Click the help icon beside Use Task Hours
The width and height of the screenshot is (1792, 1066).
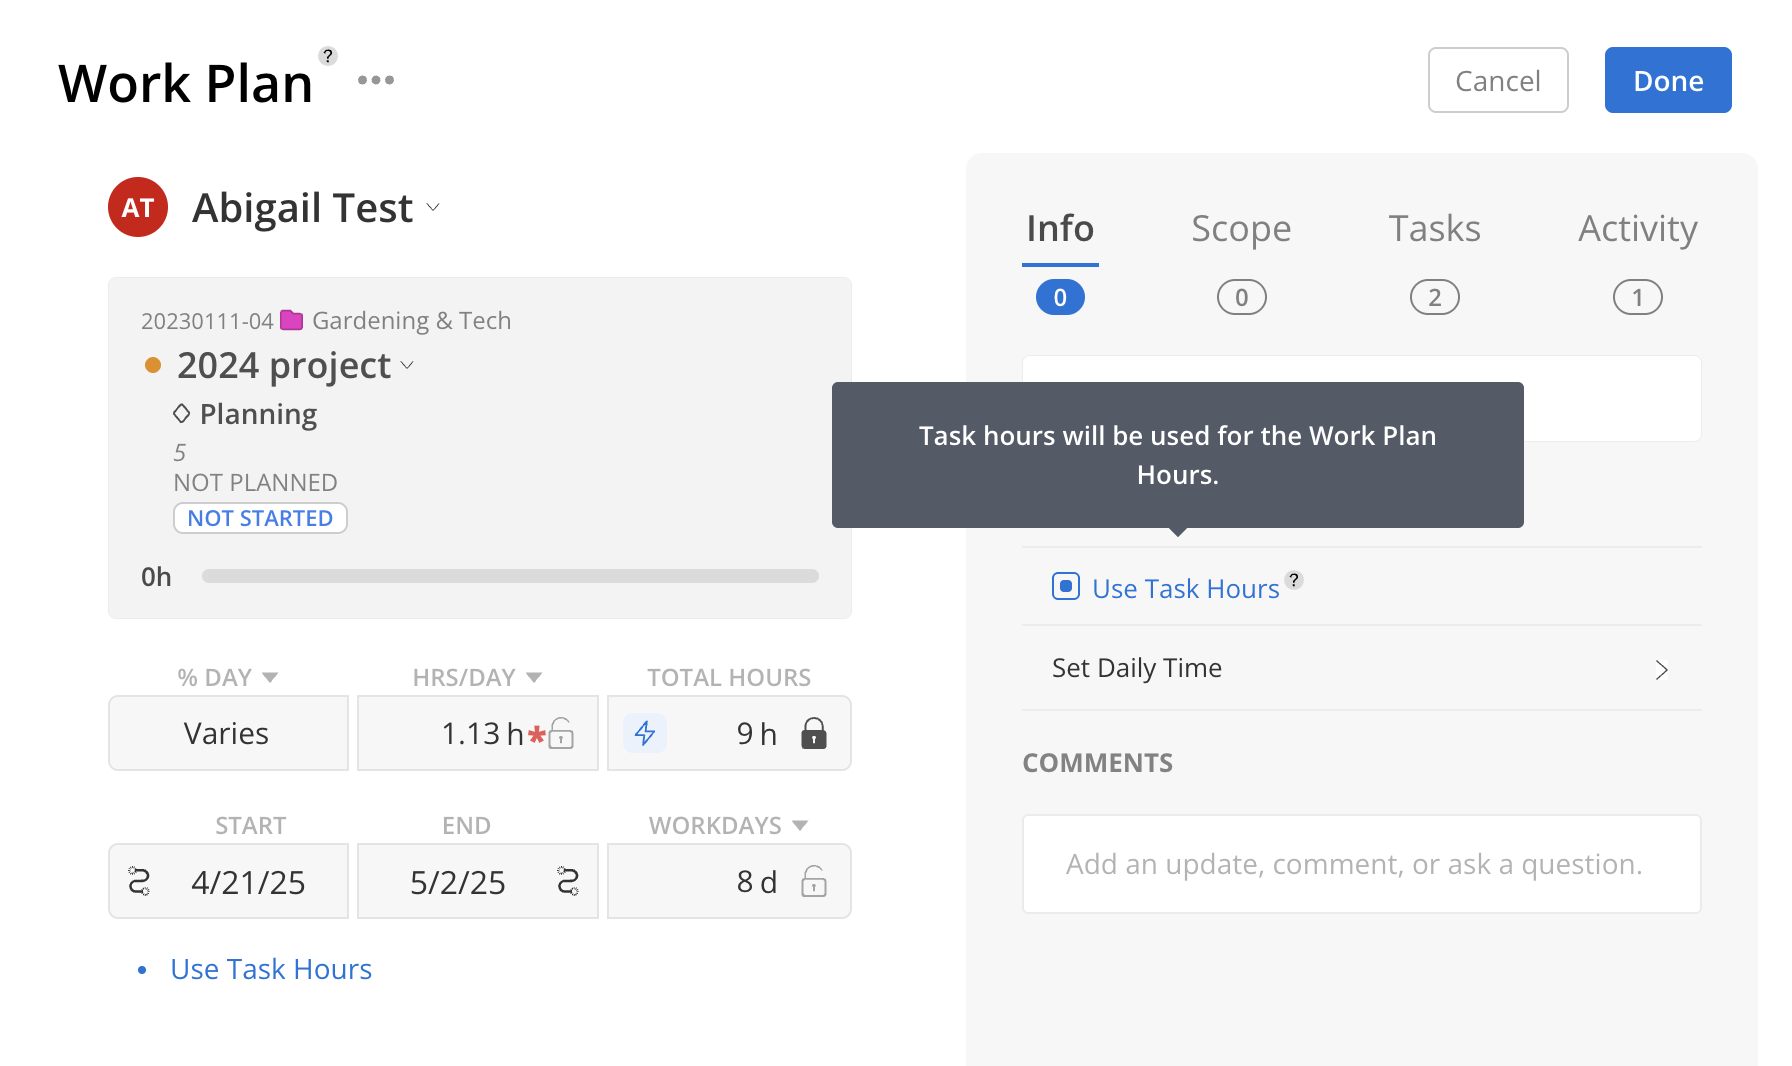click(1294, 580)
